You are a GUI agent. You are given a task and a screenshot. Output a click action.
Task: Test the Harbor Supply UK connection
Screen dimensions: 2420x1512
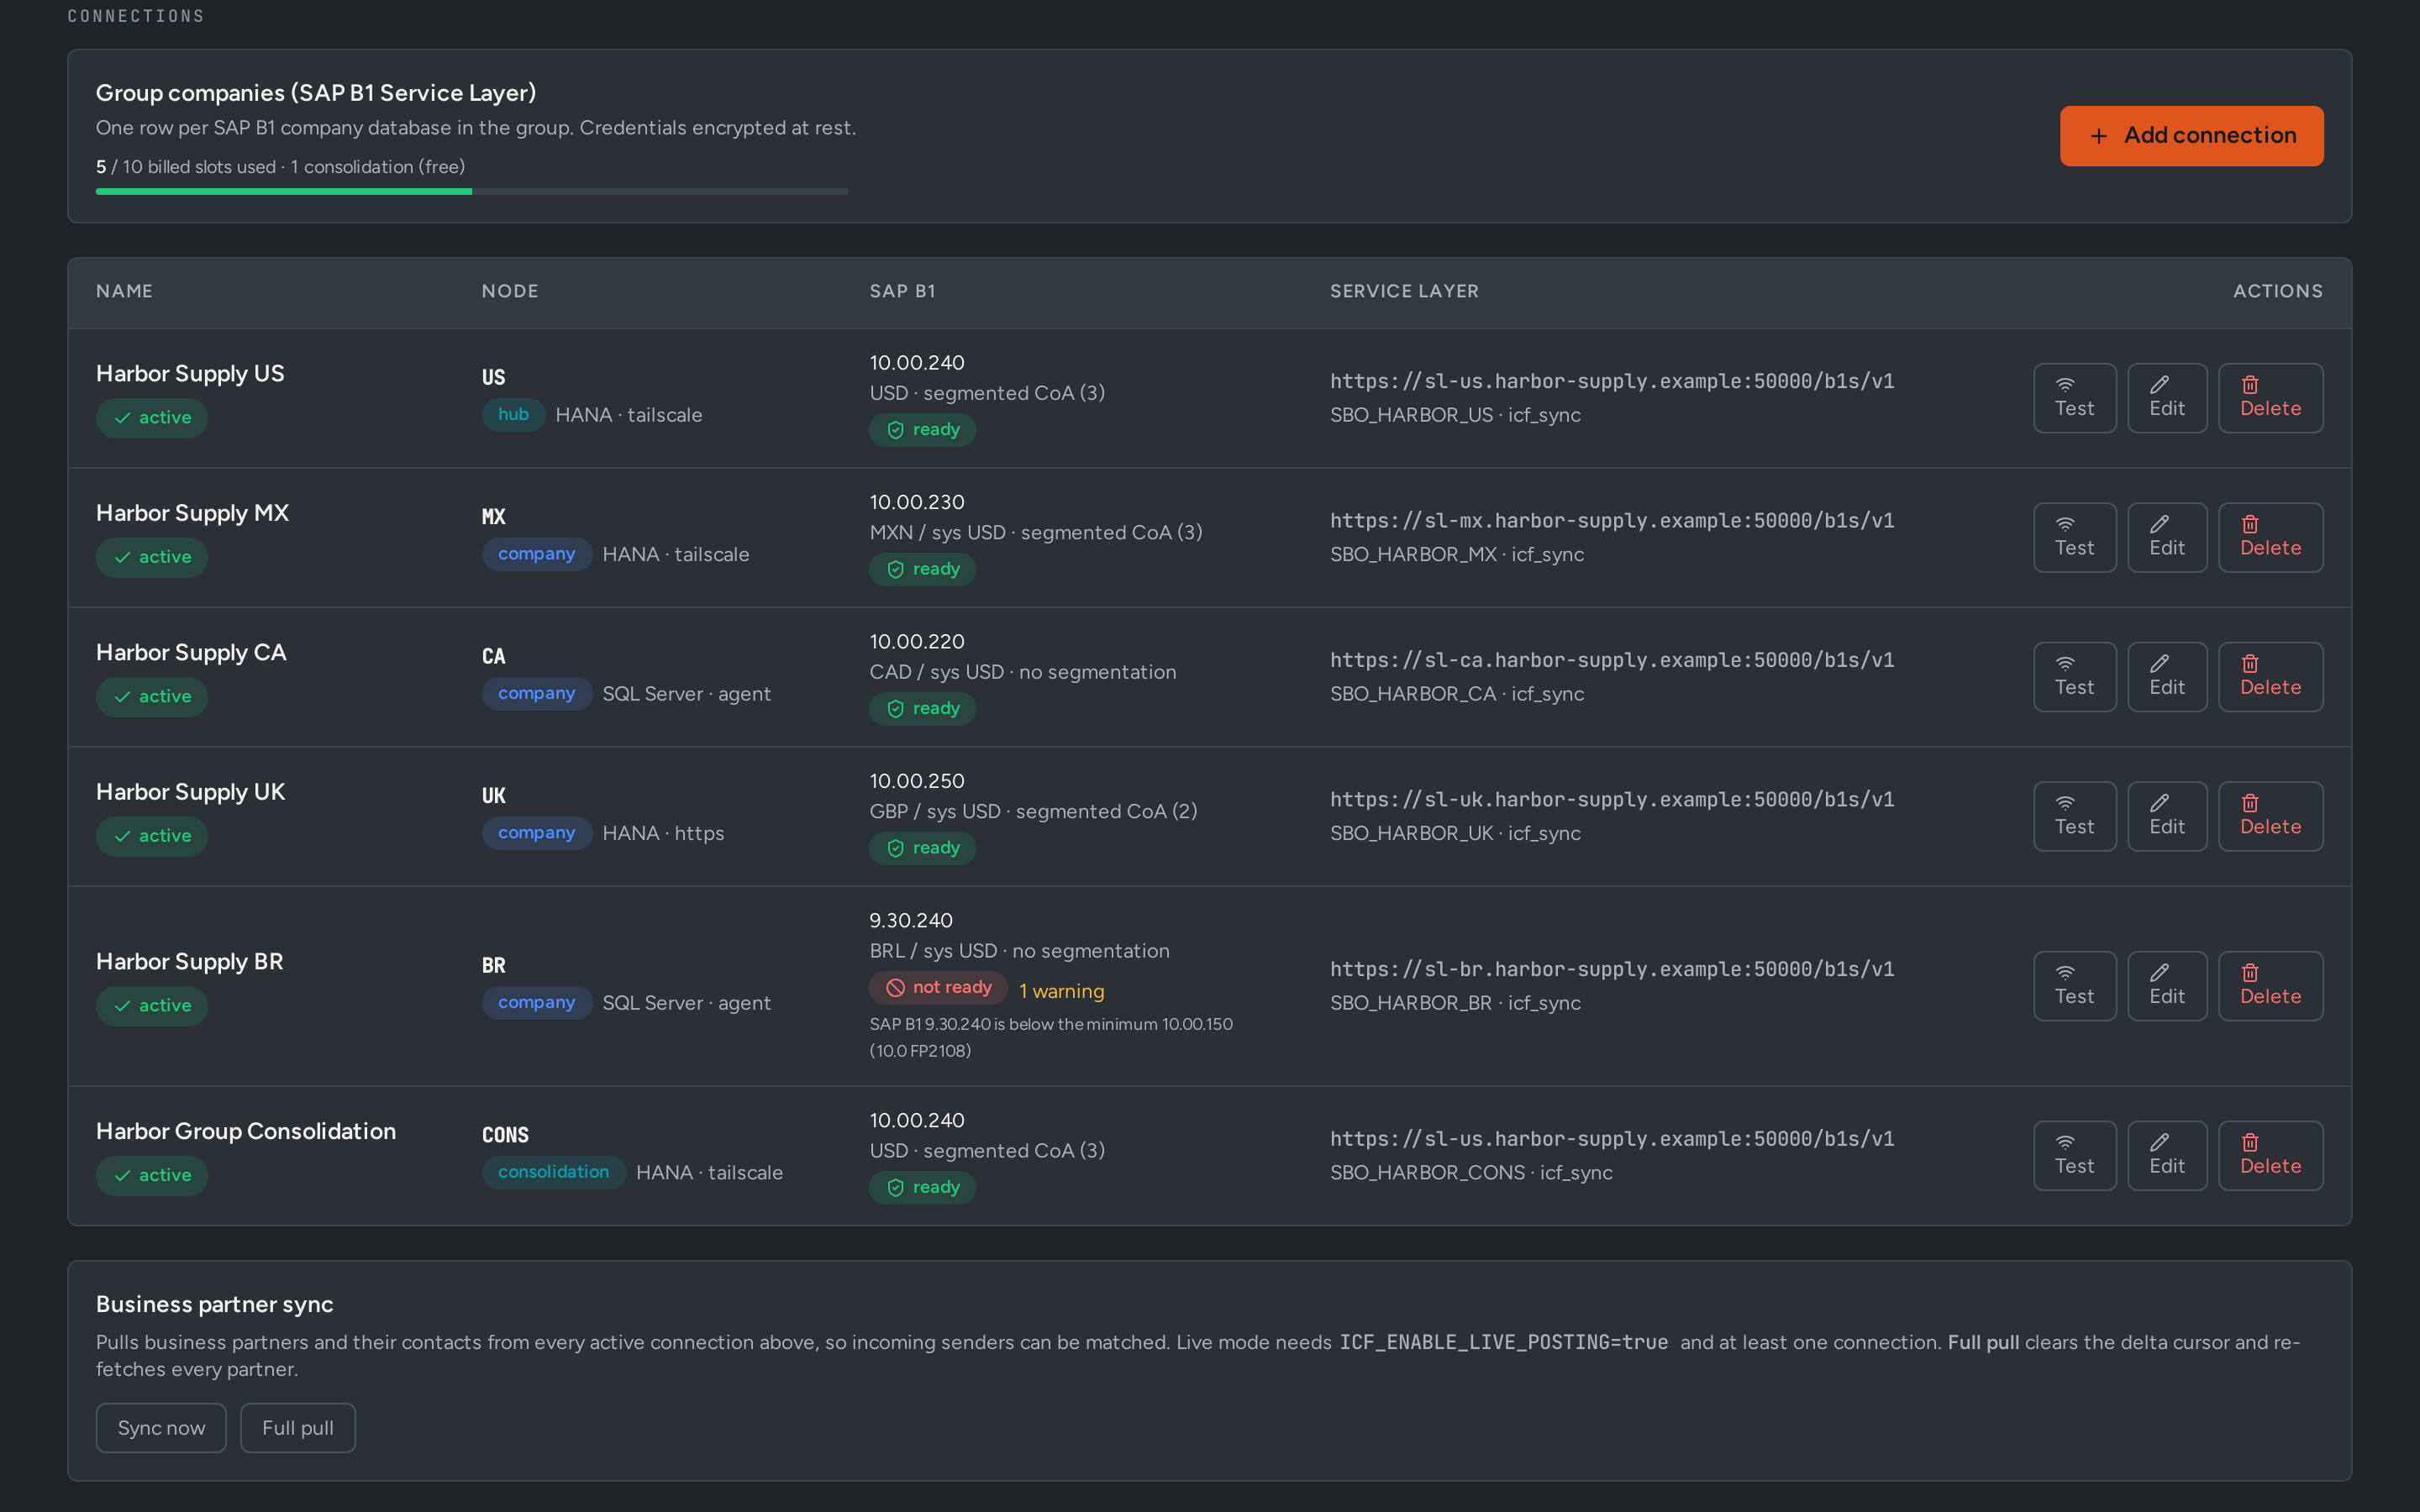coord(2074,816)
